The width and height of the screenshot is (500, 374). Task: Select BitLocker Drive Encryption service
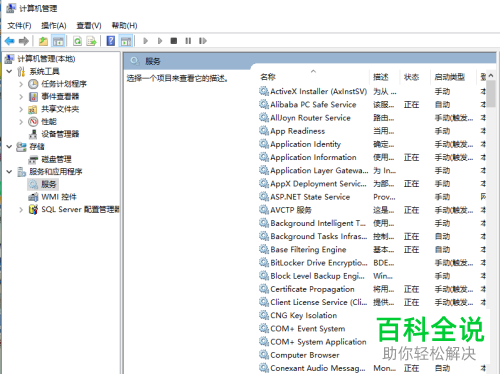pyautogui.click(x=372, y=263)
